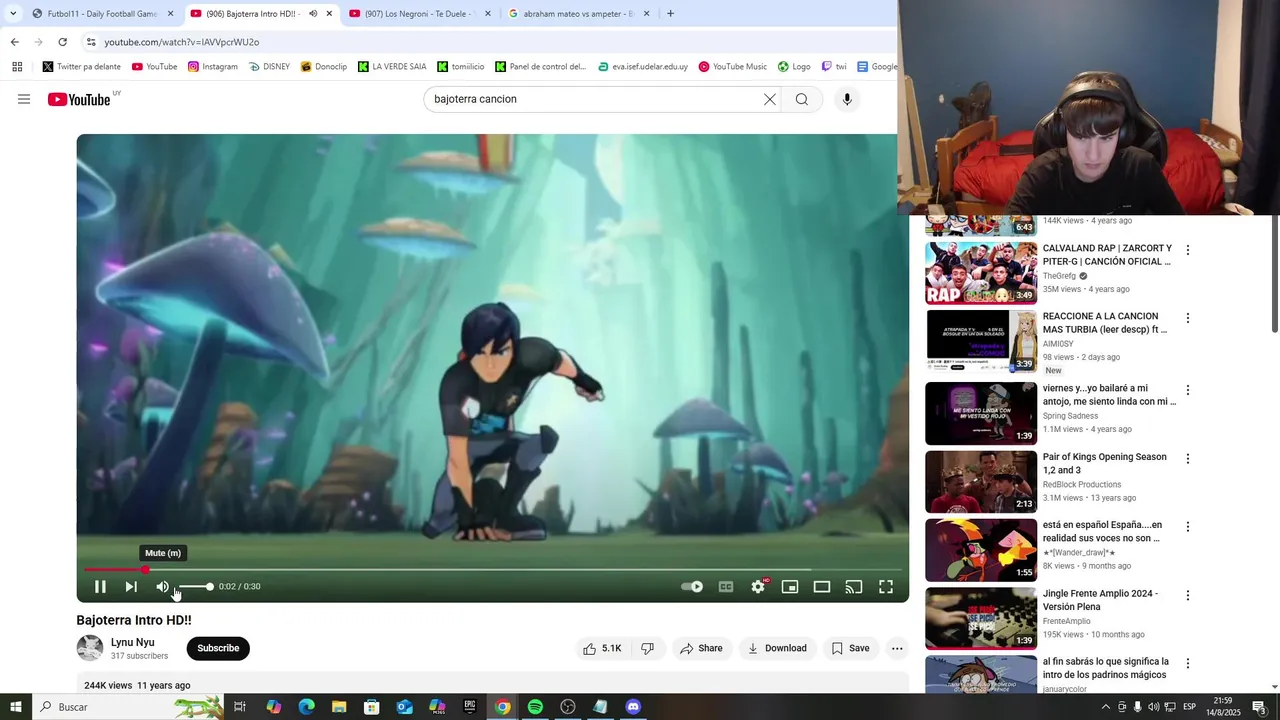Go back to the previous page
The width and height of the screenshot is (1280, 720).
[x=14, y=42]
